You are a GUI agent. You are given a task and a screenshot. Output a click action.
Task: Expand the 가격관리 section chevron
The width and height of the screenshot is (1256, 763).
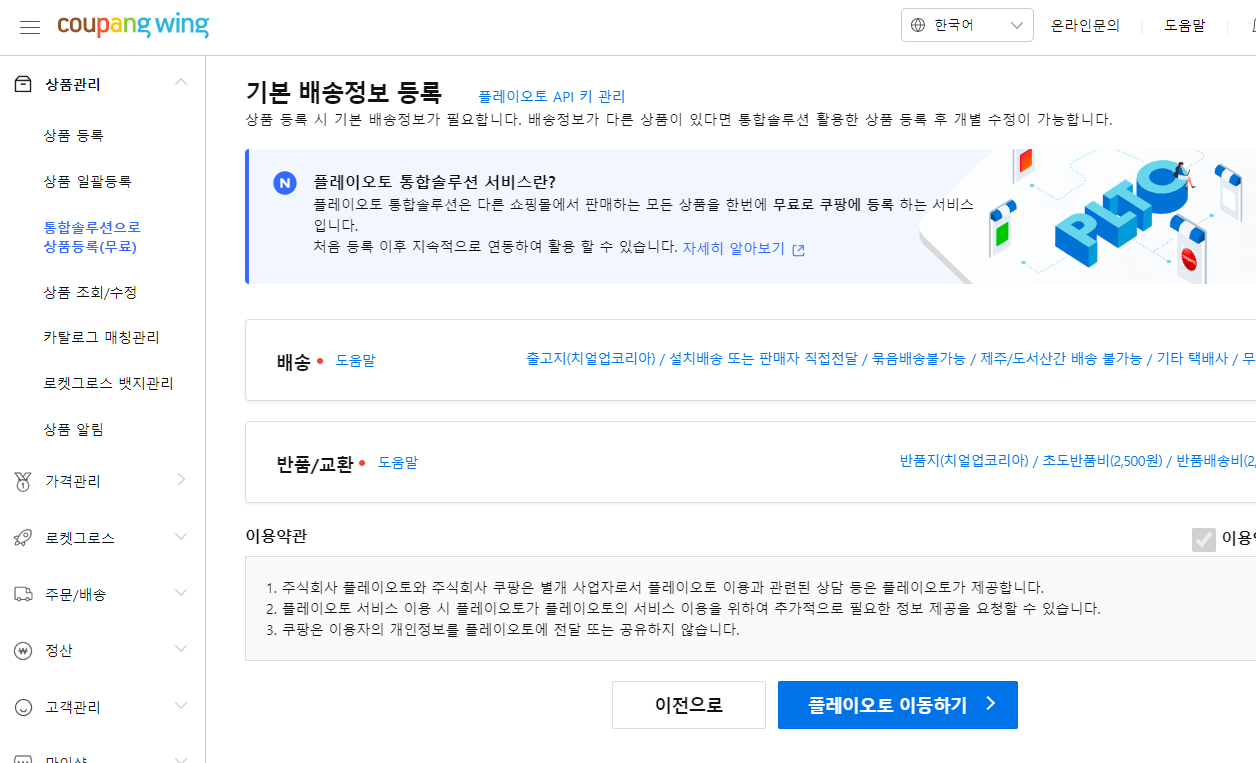(x=181, y=480)
